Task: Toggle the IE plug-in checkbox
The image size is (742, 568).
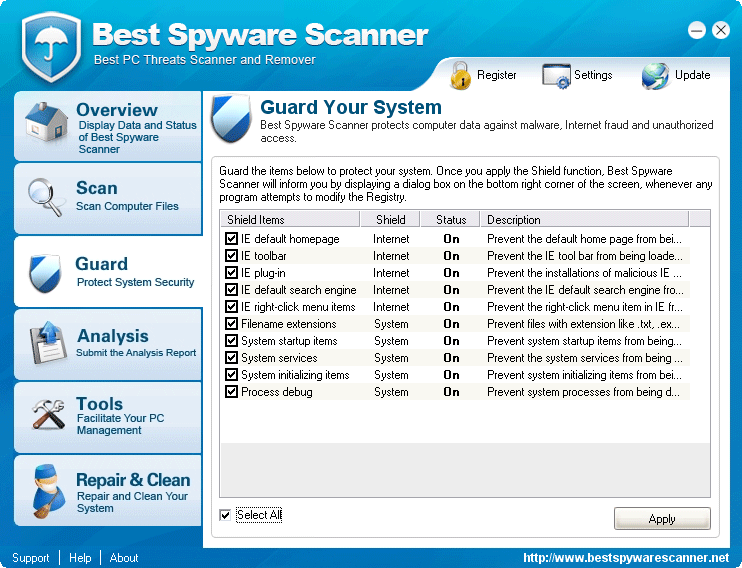Action: pos(231,273)
